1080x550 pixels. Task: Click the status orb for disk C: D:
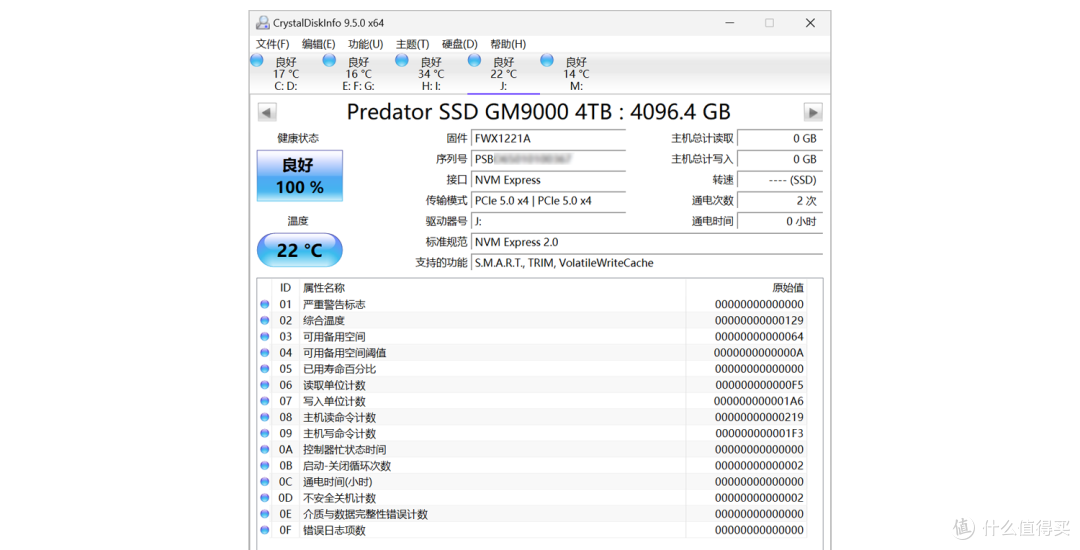click(257, 60)
